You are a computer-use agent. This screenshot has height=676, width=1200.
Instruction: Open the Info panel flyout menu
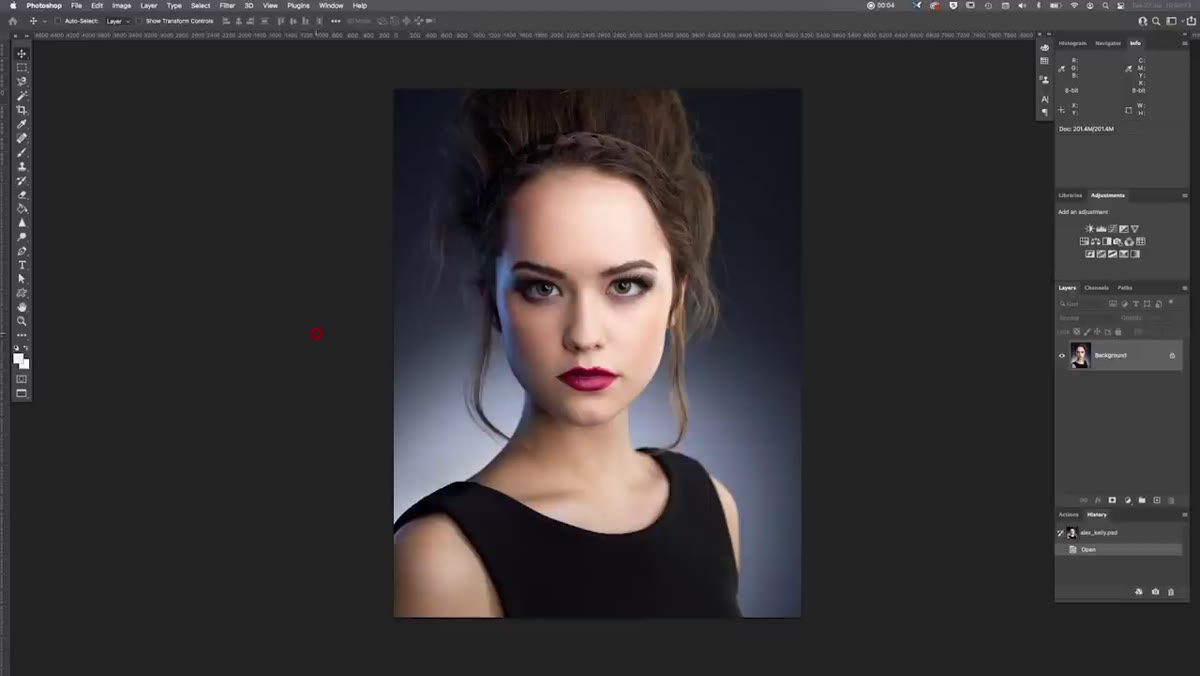coord(1184,43)
